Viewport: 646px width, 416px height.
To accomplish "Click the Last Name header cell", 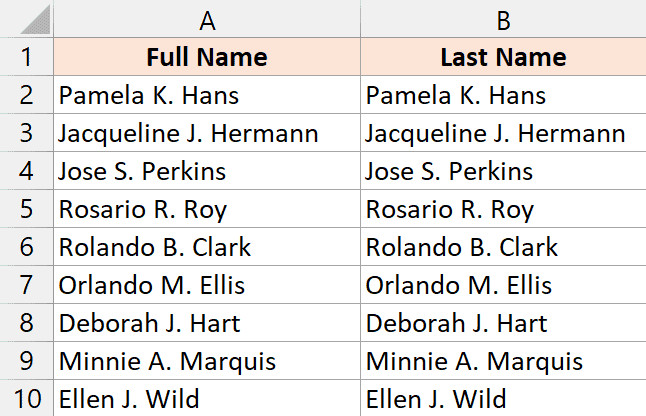I will click(502, 57).
